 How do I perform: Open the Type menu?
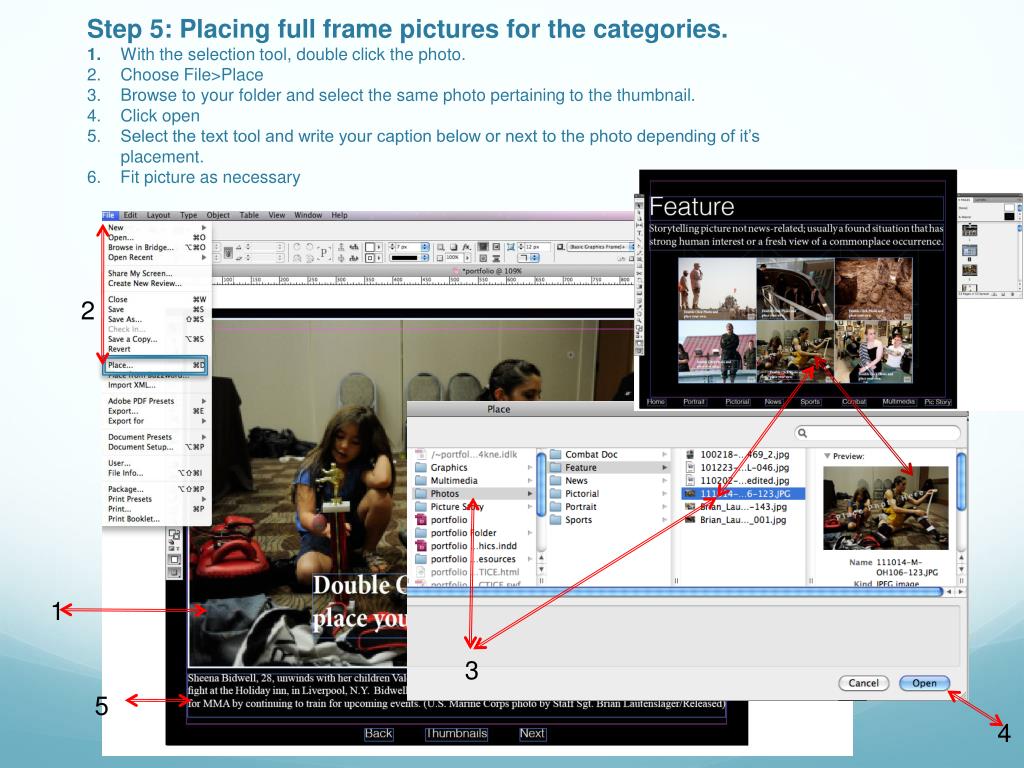(189, 215)
